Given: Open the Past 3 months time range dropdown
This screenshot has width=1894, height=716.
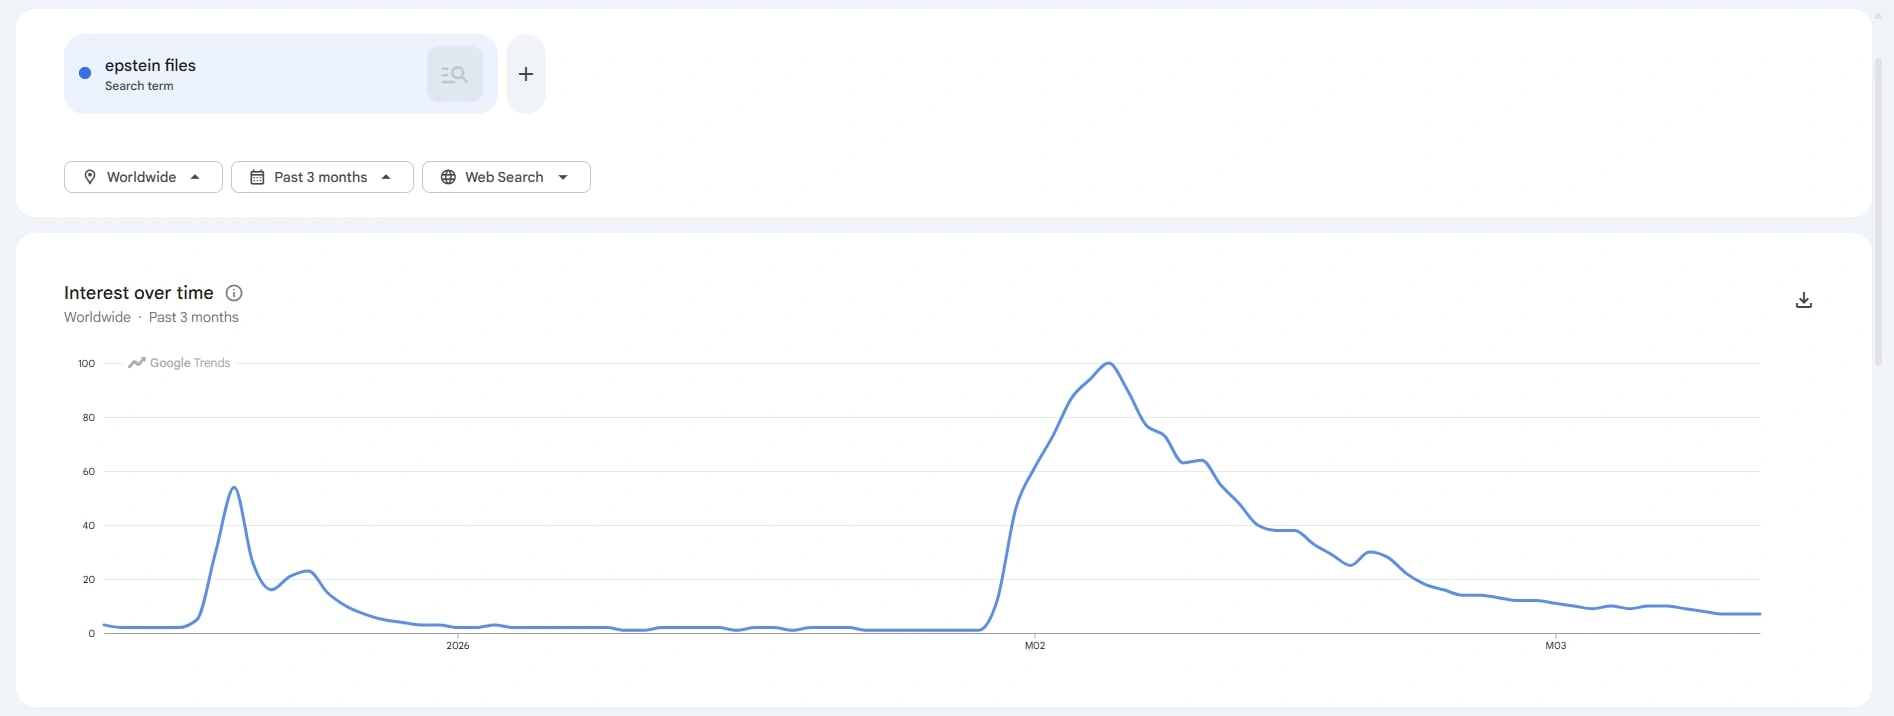Looking at the screenshot, I should tap(322, 177).
